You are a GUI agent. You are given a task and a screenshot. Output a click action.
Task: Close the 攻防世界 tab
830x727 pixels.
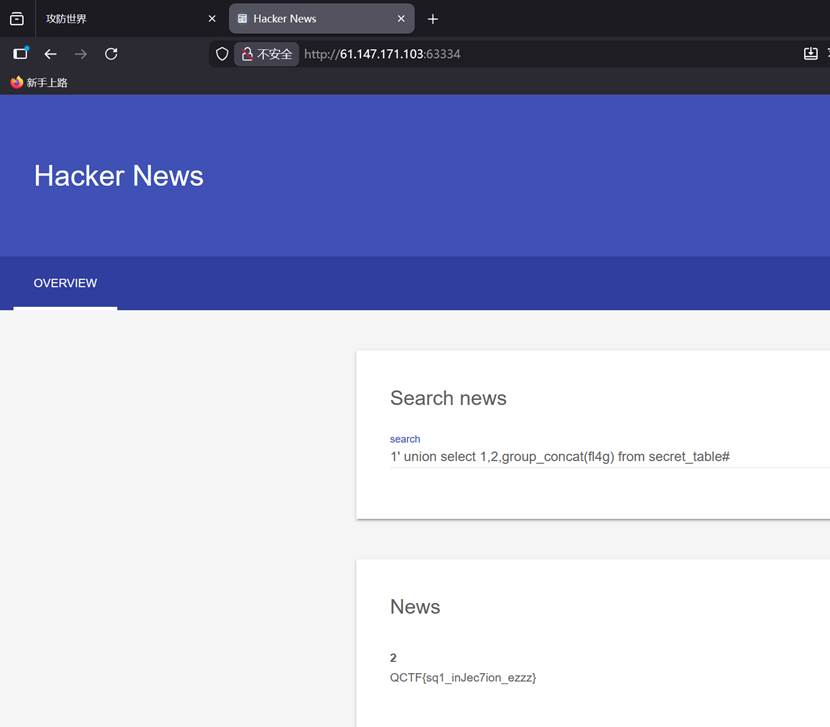[x=212, y=19]
